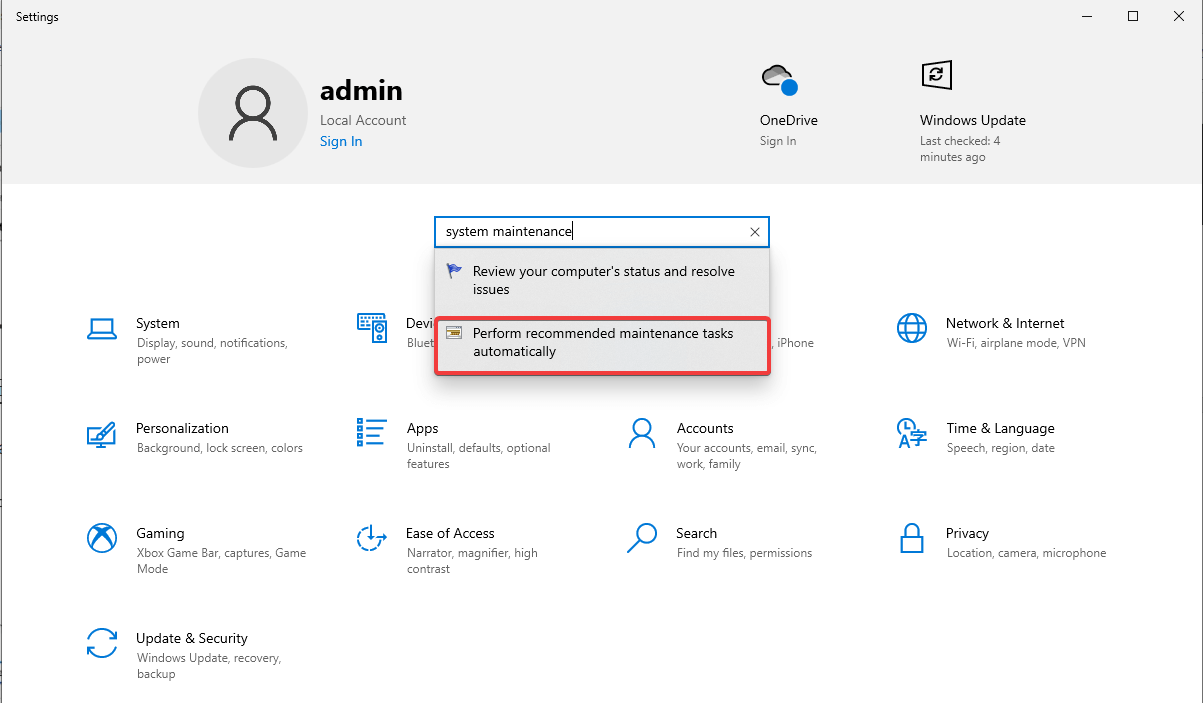
Task: Click the admin profile picture
Action: 252,112
